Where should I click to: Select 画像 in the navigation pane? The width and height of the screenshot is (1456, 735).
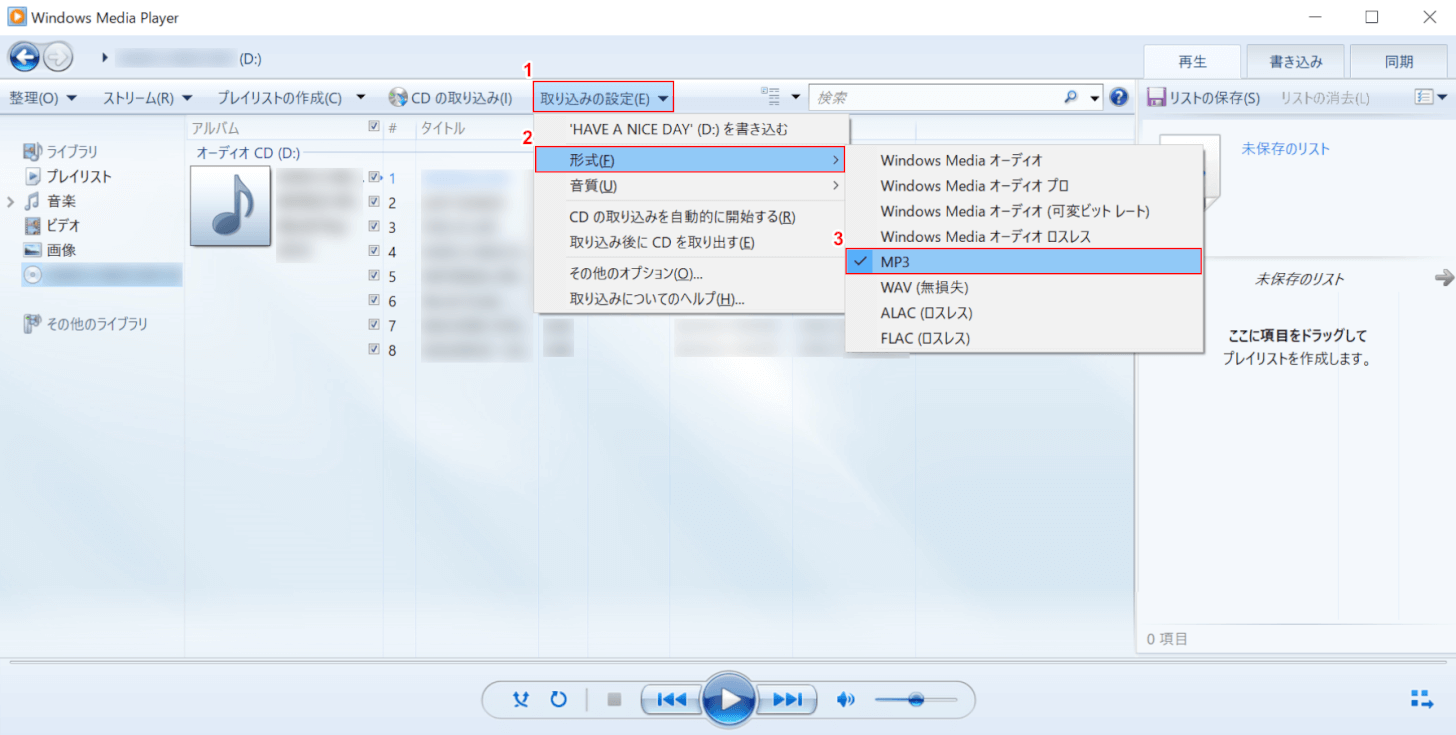tap(49, 250)
